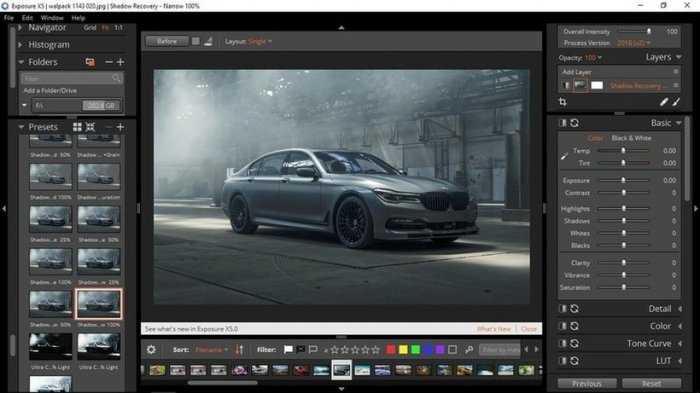This screenshot has width=700, height=393.
Task: Set Navigator zoom to Fit
Action: pos(105,28)
